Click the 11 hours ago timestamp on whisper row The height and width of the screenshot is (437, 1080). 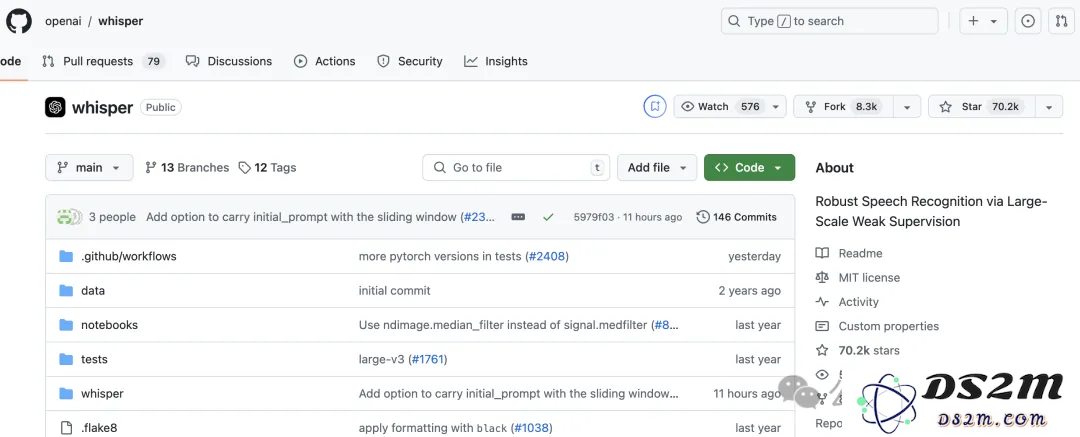pyautogui.click(x=747, y=394)
